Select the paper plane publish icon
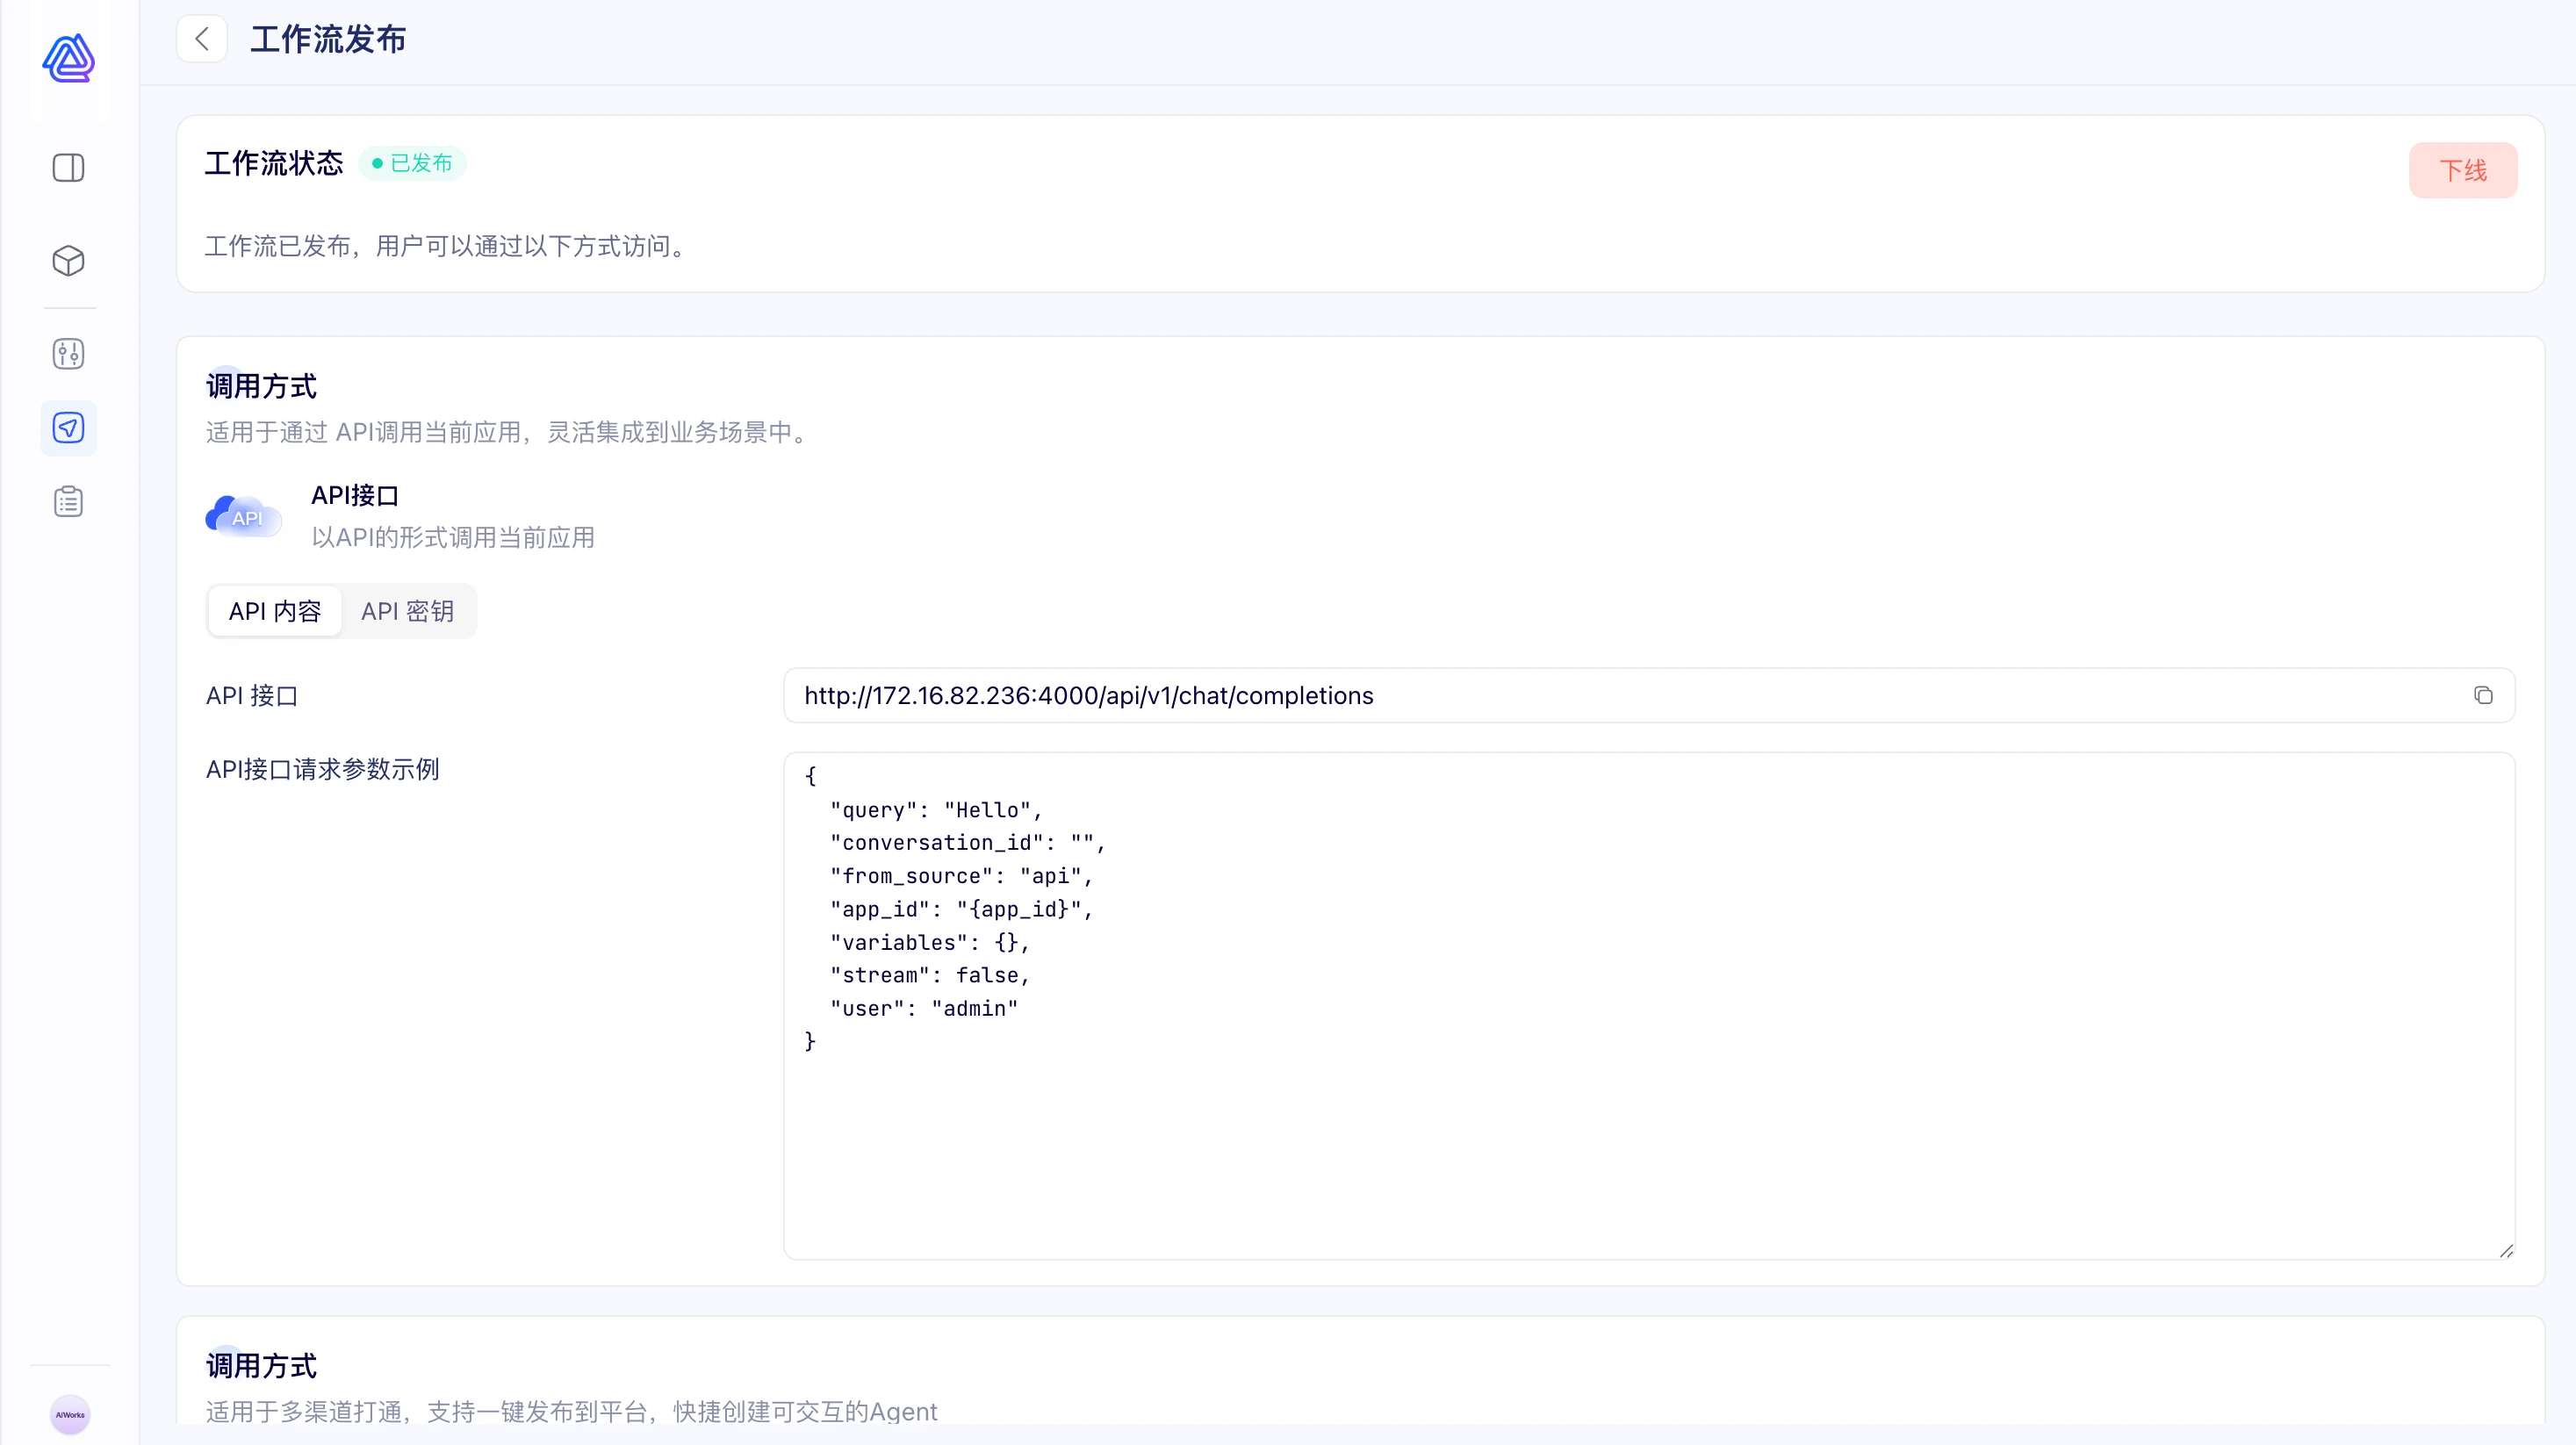Image resolution: width=2576 pixels, height=1445 pixels. click(x=69, y=428)
